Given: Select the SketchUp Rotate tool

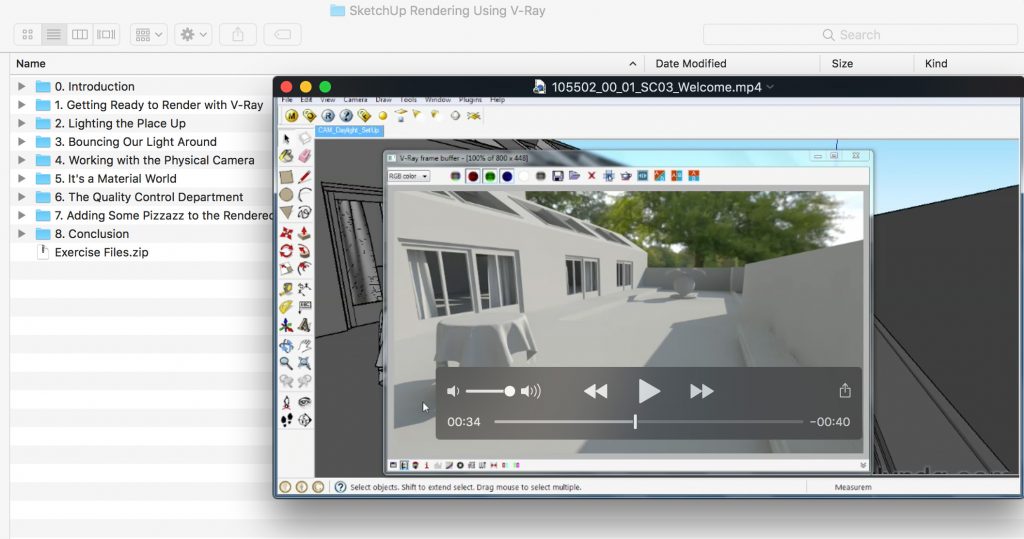Looking at the screenshot, I should (x=286, y=251).
